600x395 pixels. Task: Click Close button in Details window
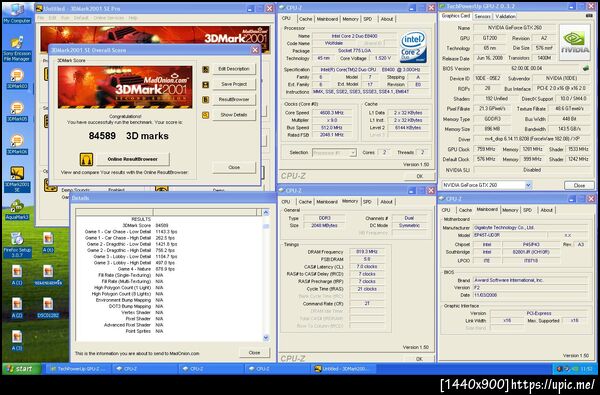click(254, 353)
